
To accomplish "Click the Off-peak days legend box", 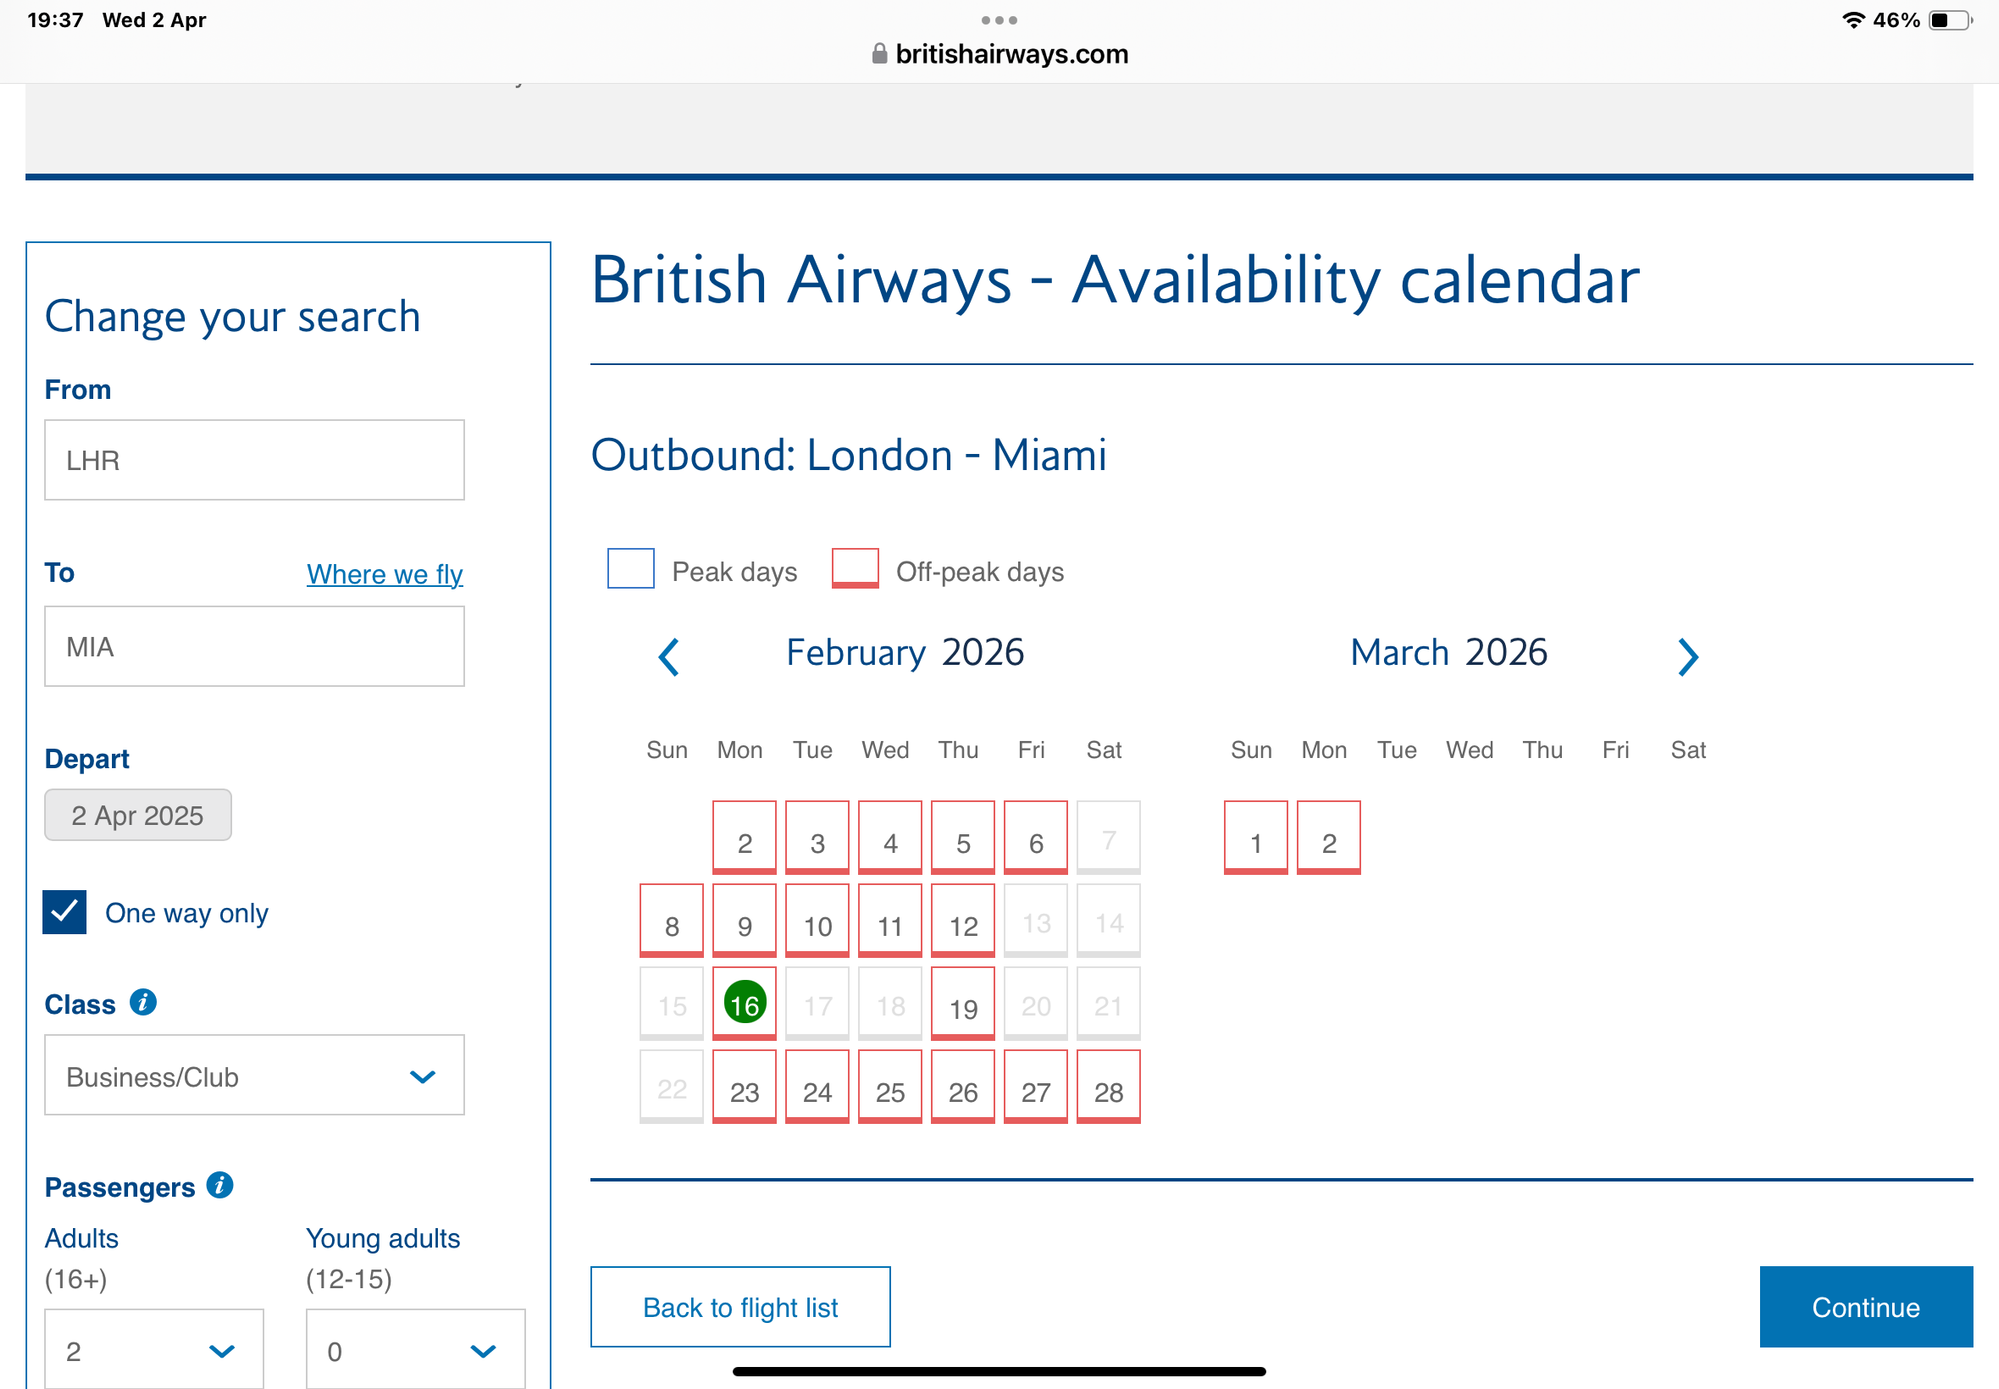I will 854,569.
